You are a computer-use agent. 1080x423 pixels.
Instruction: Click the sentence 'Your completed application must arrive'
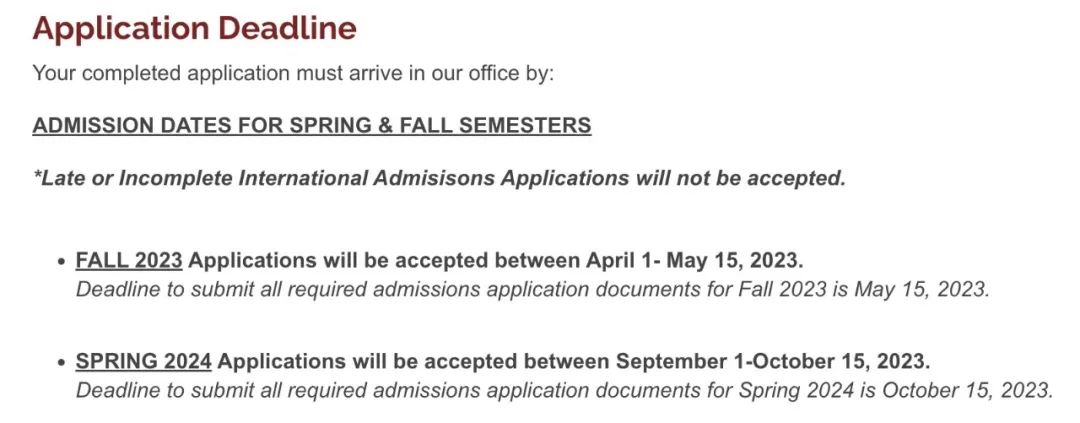point(293,73)
